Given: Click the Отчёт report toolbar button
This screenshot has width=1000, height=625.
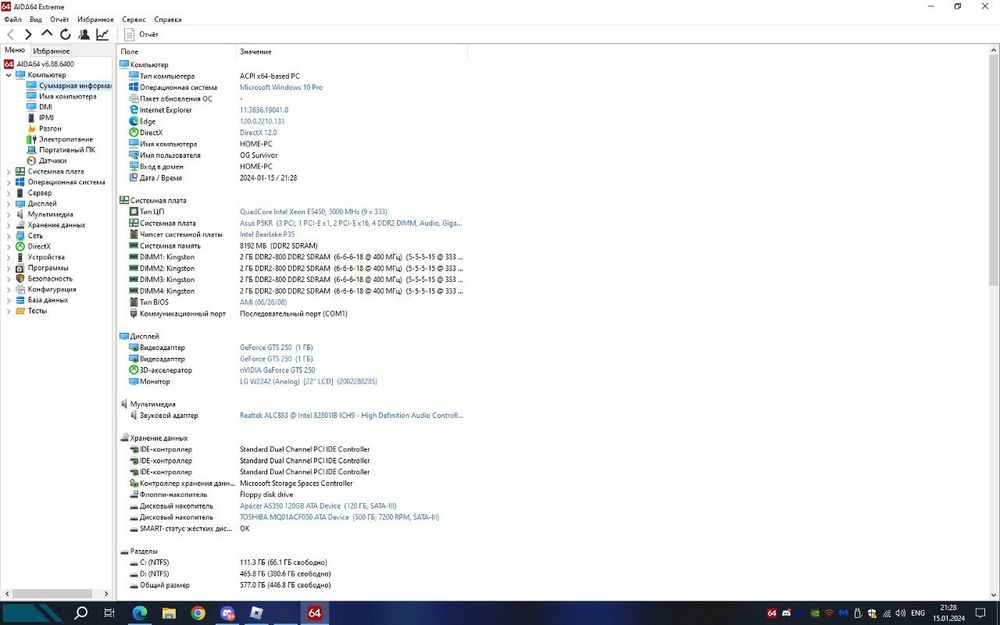Looking at the screenshot, I should 142,34.
